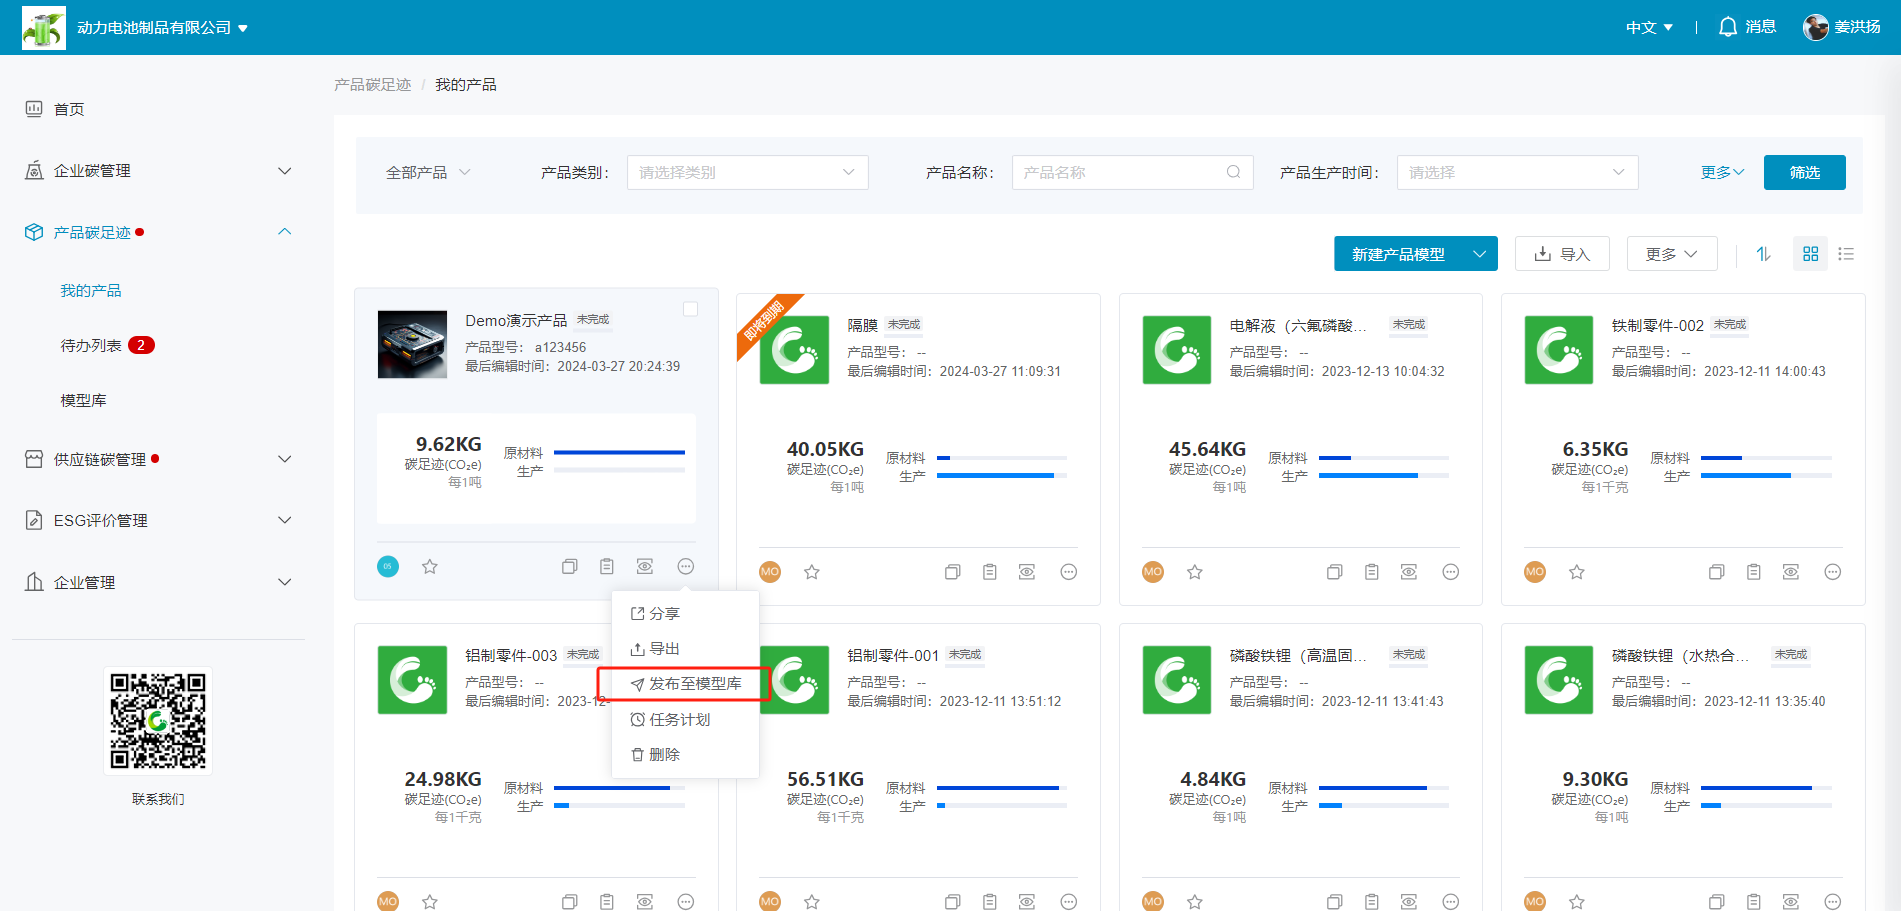Open the 产品生产时间 selector
The width and height of the screenshot is (1901, 911).
click(1516, 172)
